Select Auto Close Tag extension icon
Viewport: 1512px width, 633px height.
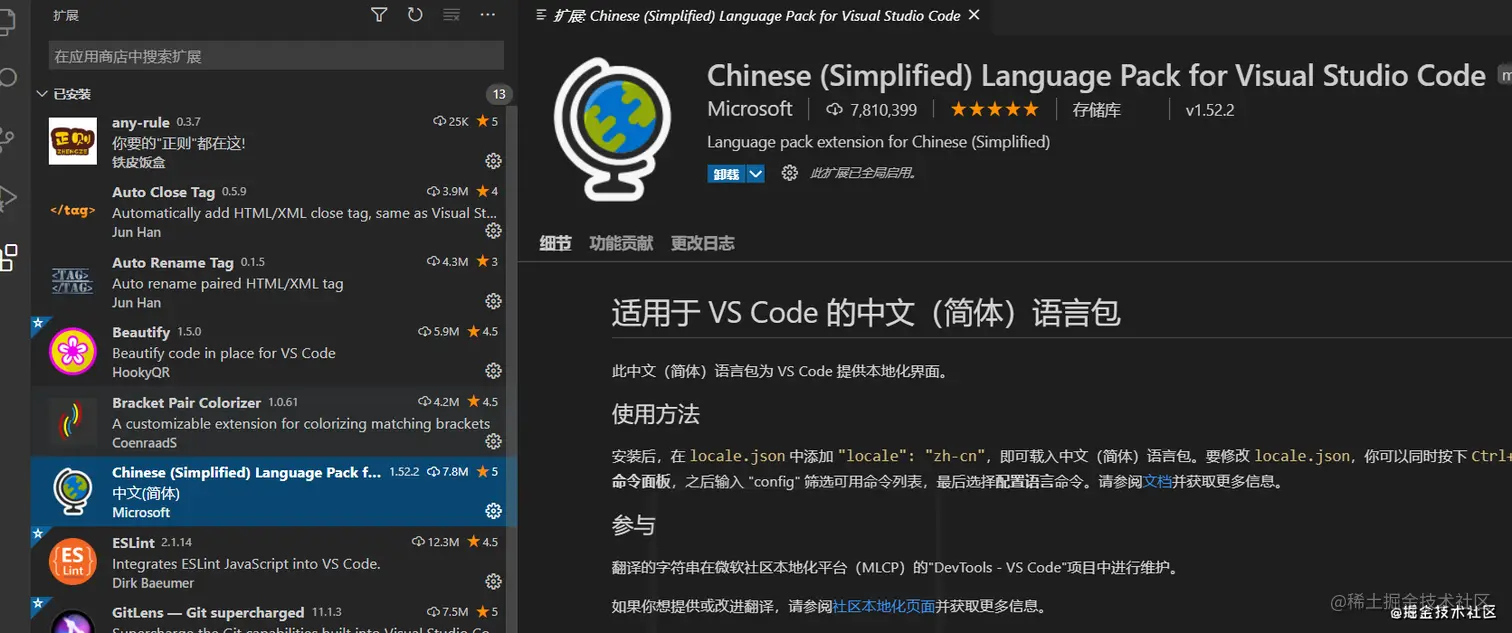(73, 211)
